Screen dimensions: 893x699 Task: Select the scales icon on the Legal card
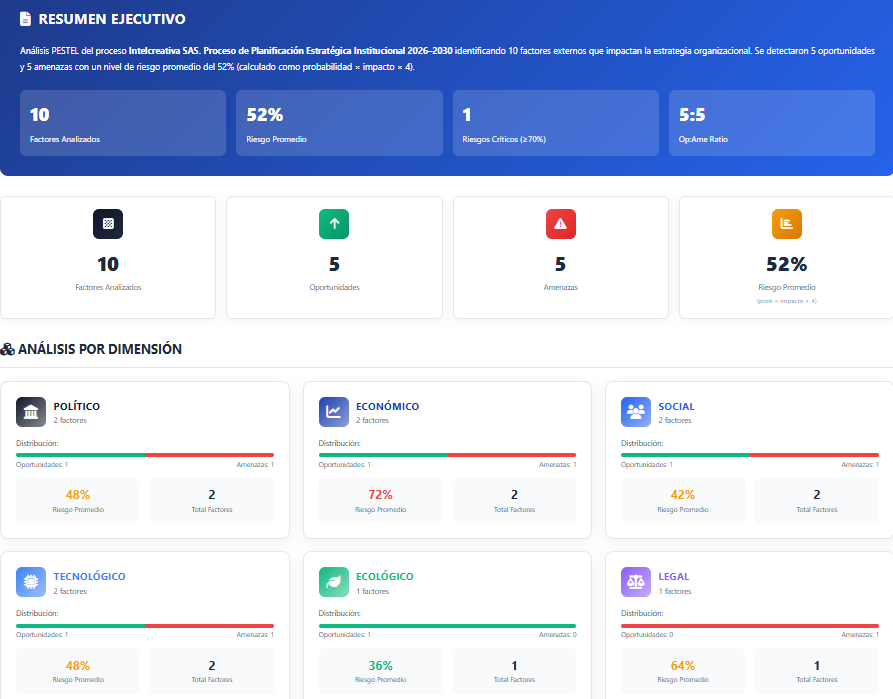636,581
